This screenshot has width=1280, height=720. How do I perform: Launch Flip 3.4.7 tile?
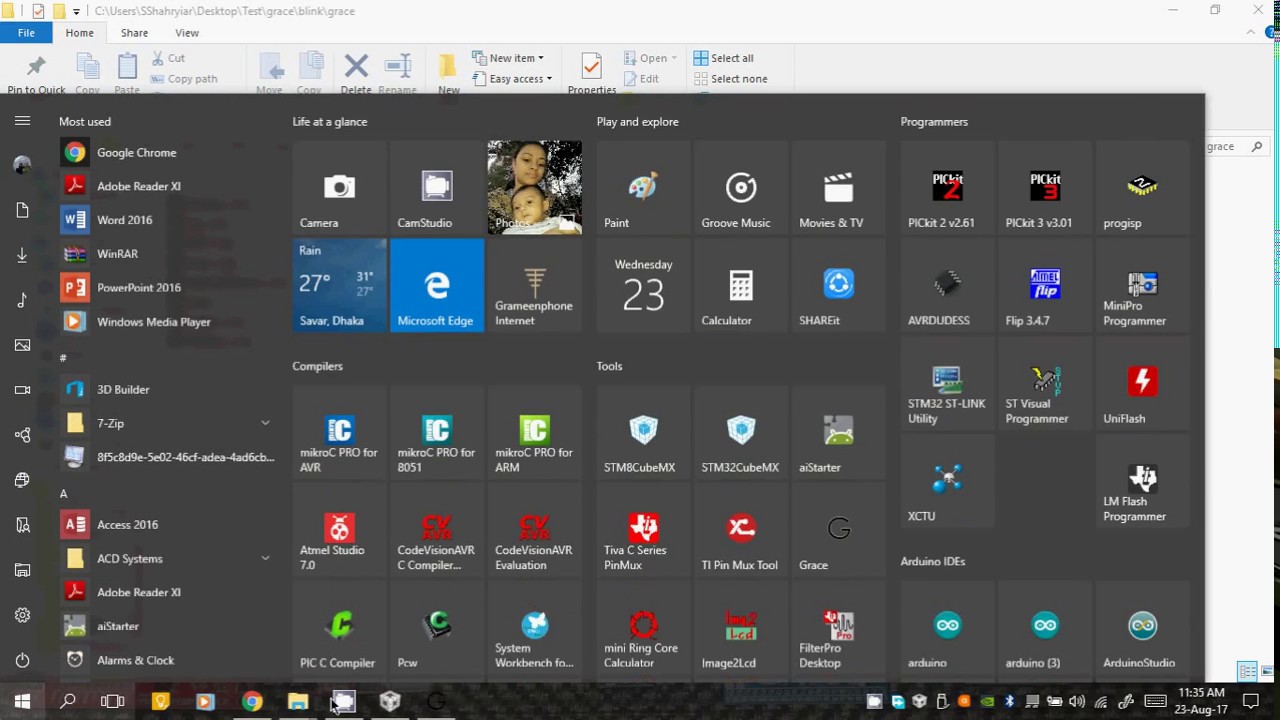(1045, 285)
